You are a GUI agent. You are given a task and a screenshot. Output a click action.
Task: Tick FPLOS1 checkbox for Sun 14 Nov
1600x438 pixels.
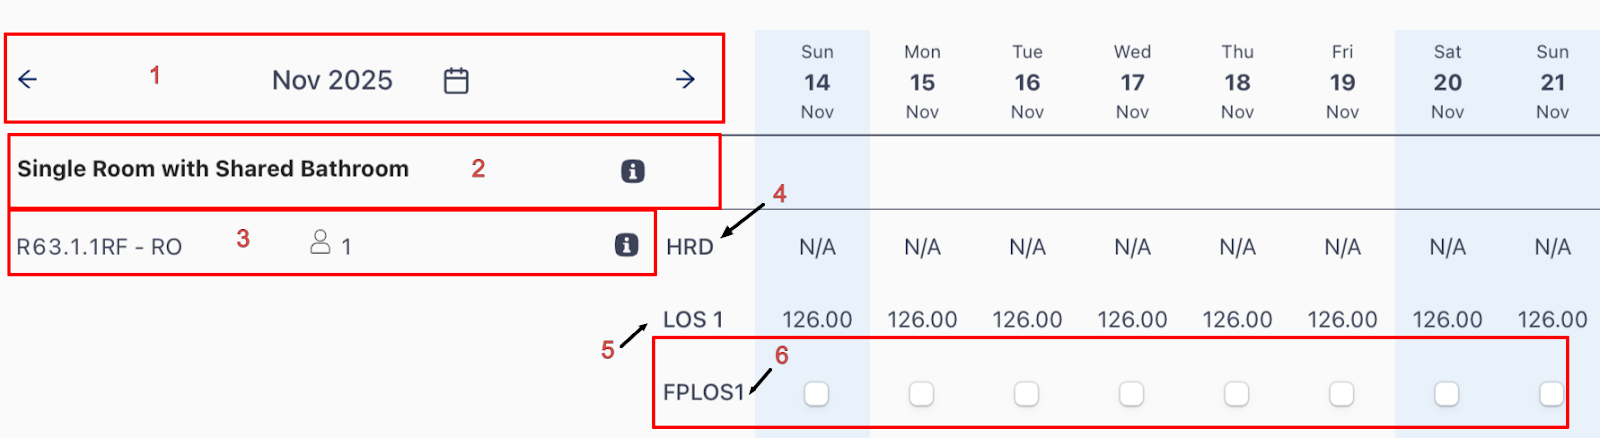click(x=816, y=394)
